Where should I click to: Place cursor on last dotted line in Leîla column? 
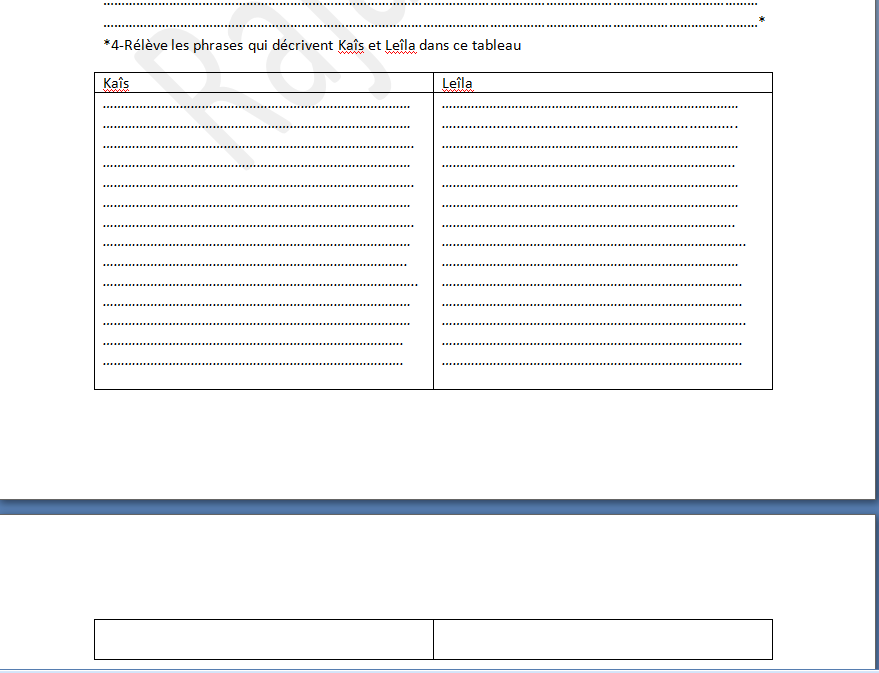[x=592, y=362]
